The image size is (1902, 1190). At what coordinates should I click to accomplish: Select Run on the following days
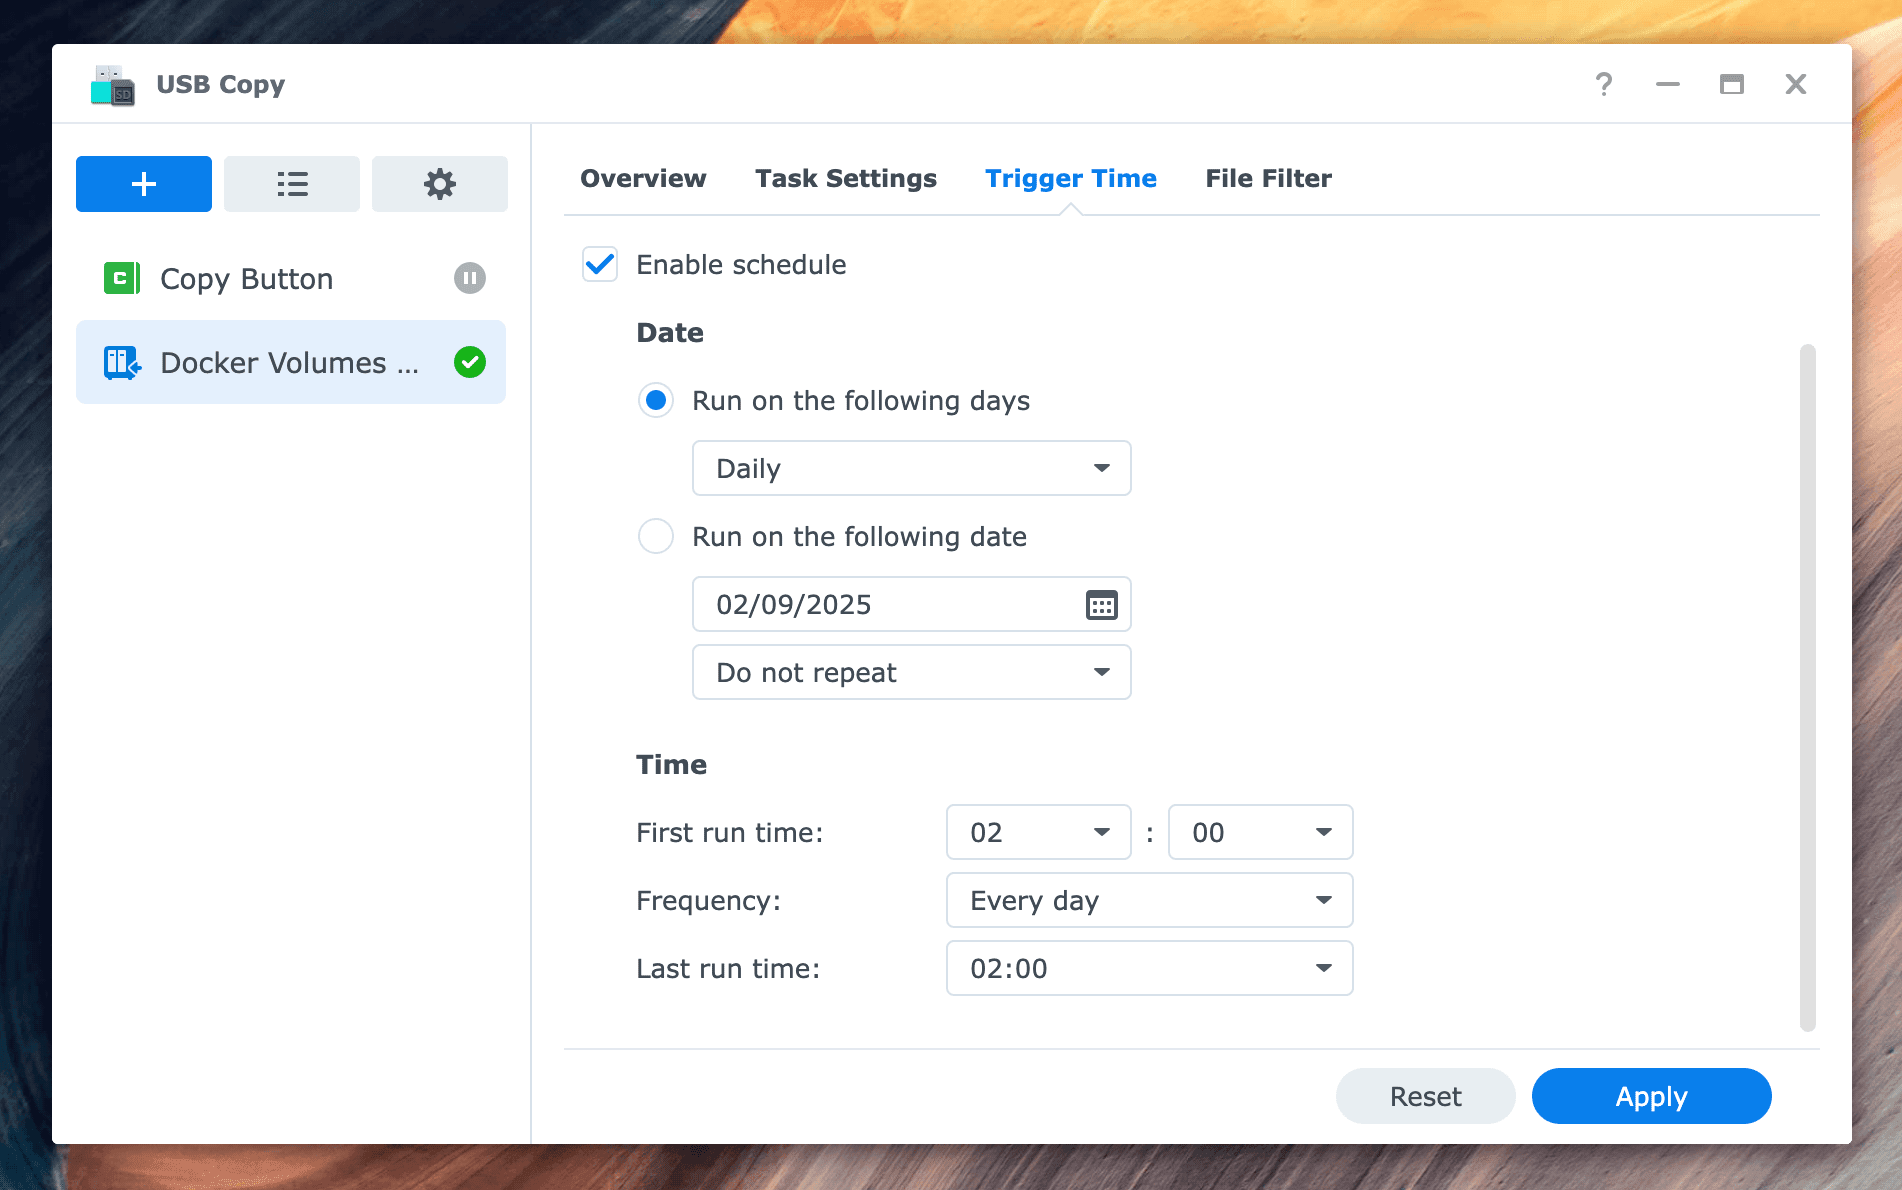(x=656, y=401)
